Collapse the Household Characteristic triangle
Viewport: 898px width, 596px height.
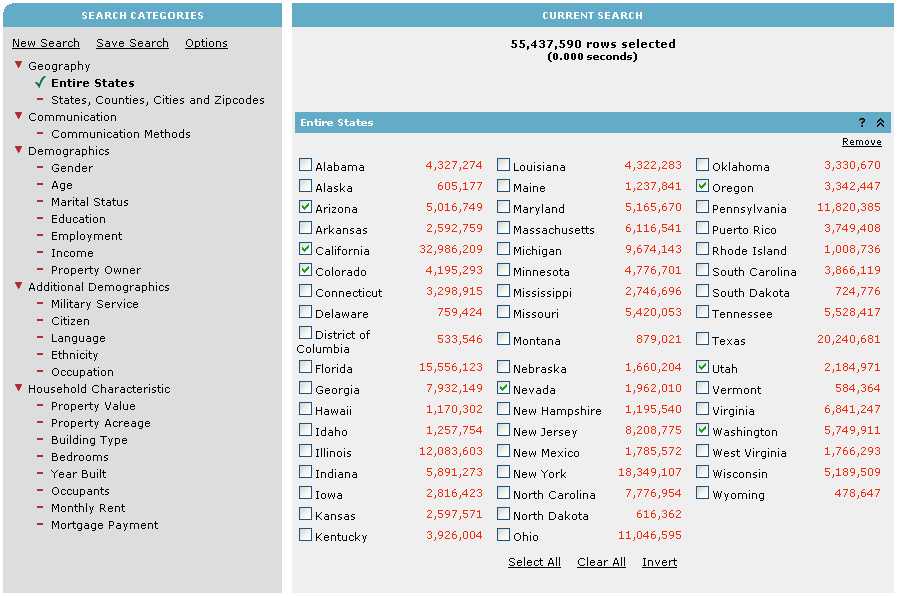[x=18, y=389]
